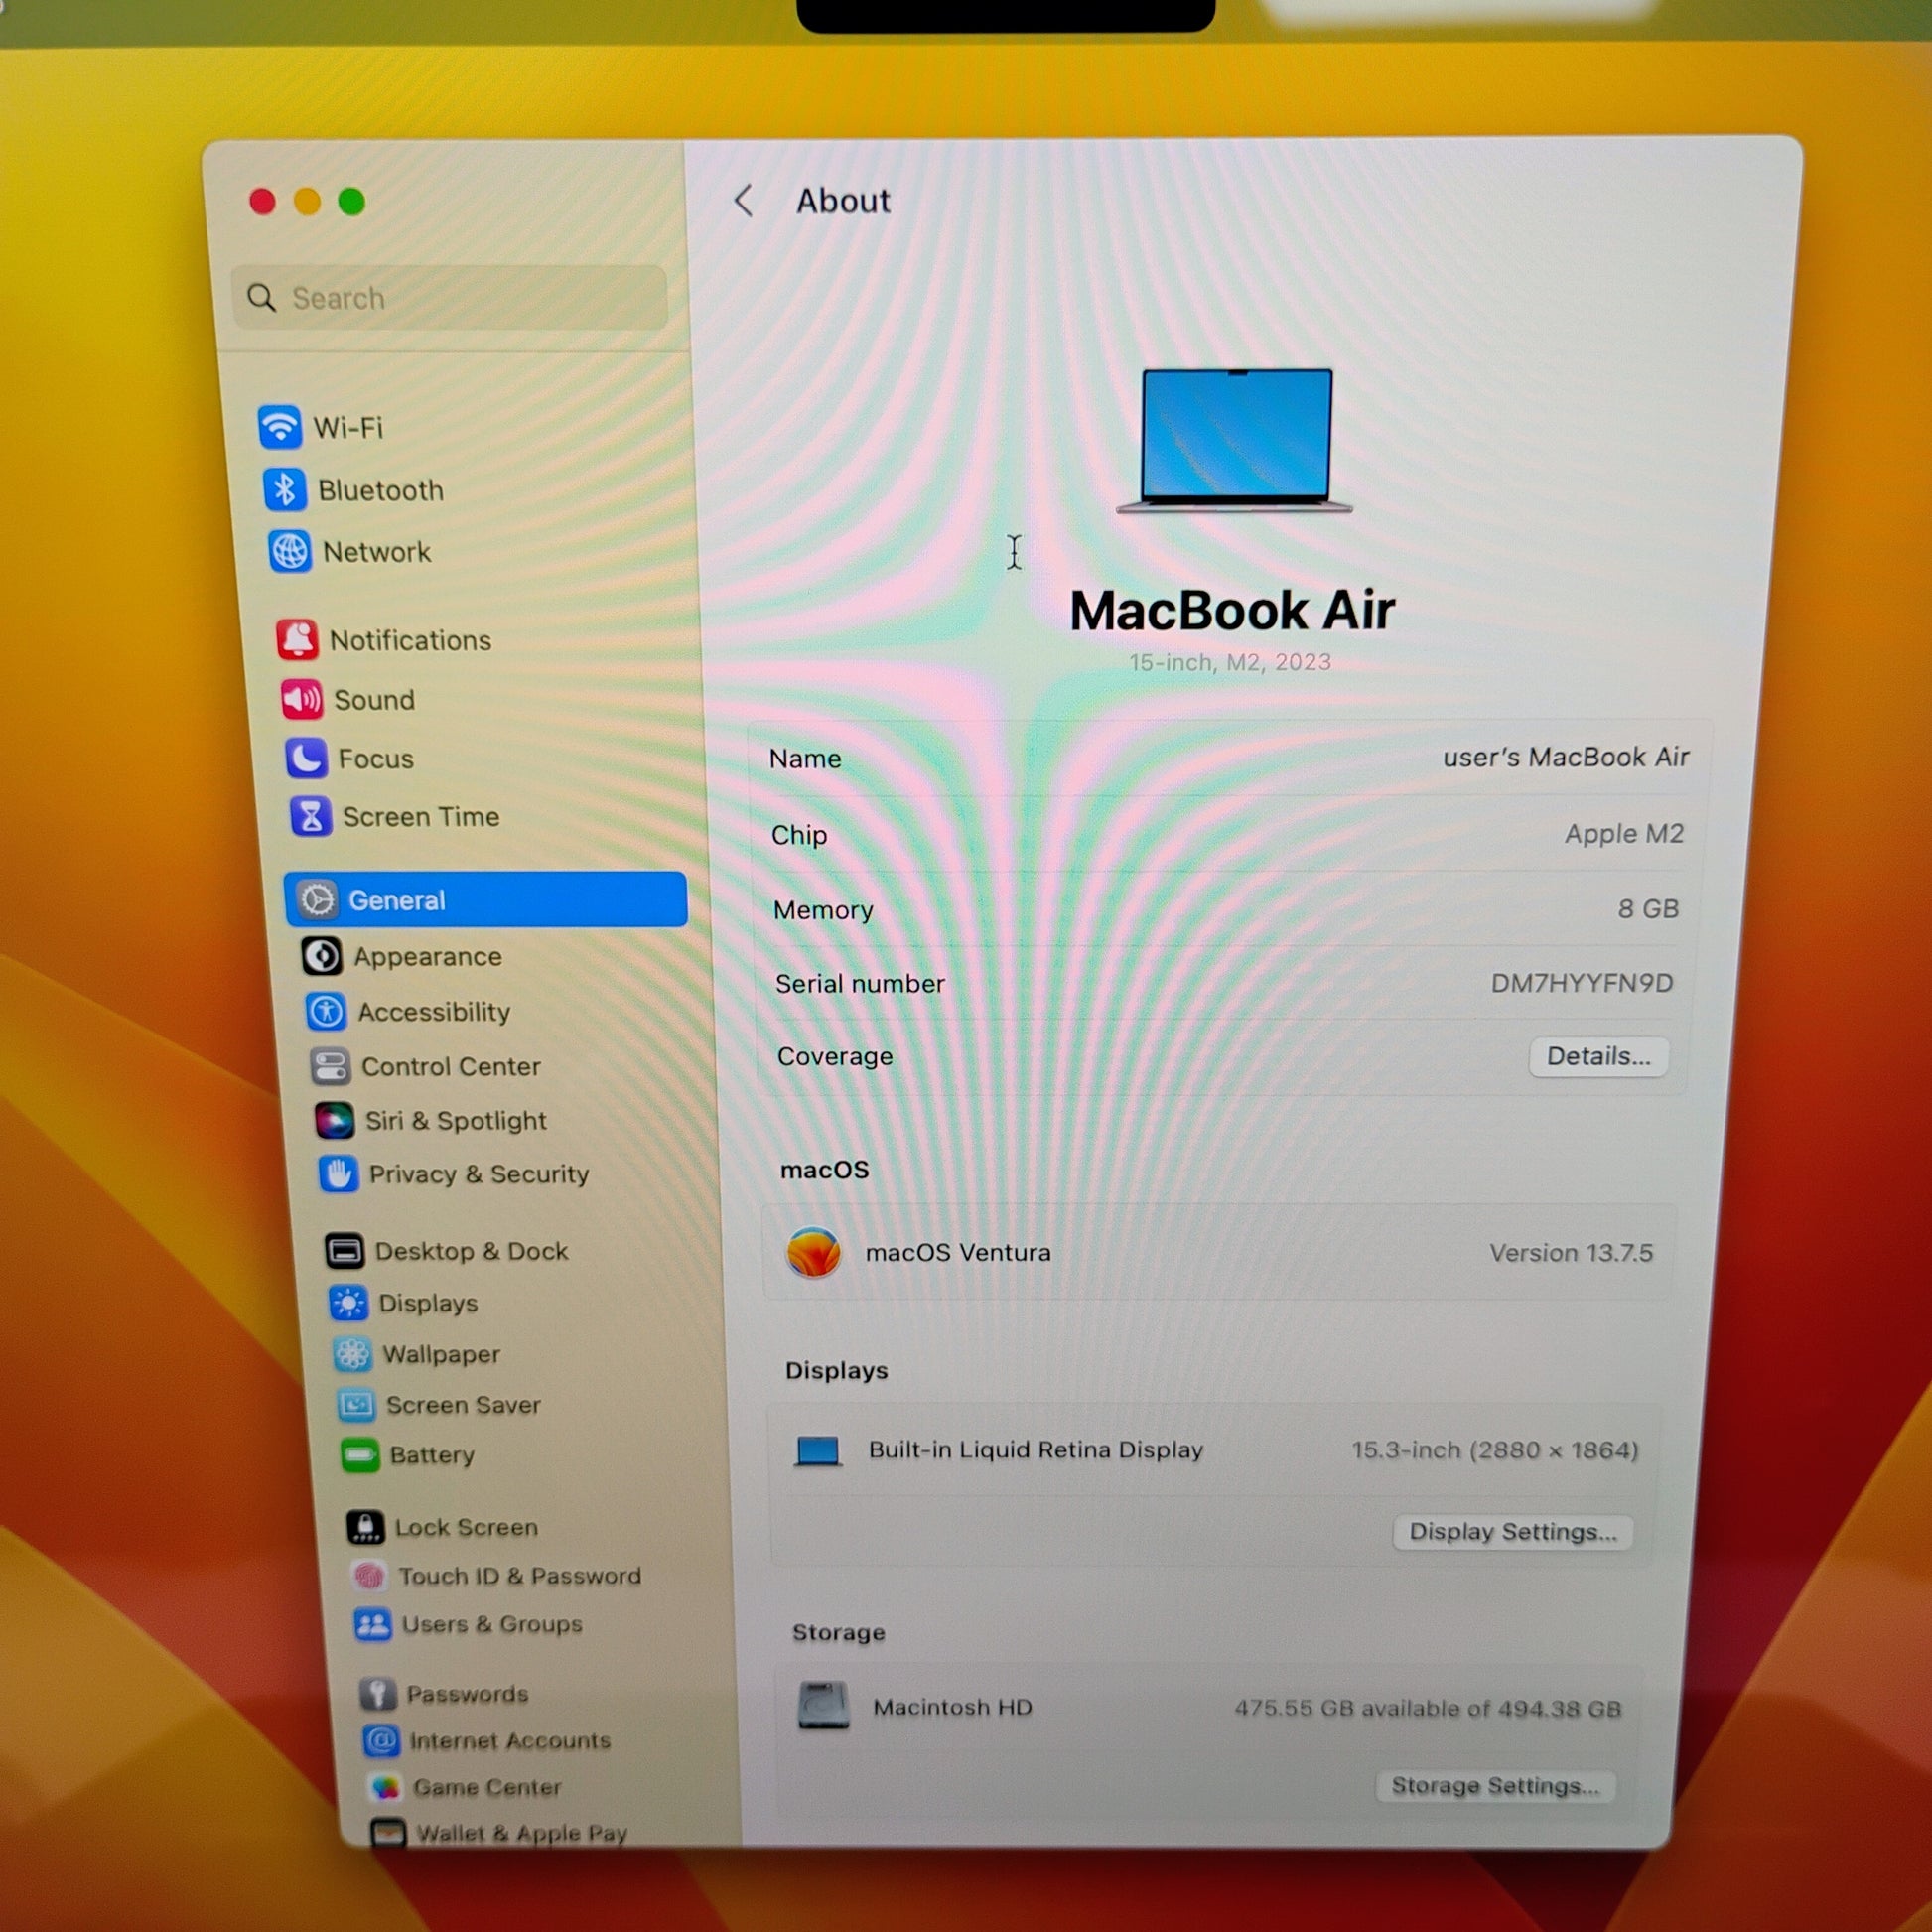Open the Internet Accounts @ icon
Viewport: 1932px width, 1932px height.
381,1741
